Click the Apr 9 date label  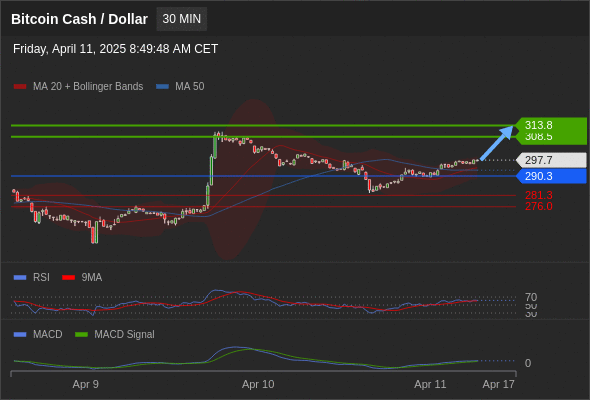(x=86, y=384)
